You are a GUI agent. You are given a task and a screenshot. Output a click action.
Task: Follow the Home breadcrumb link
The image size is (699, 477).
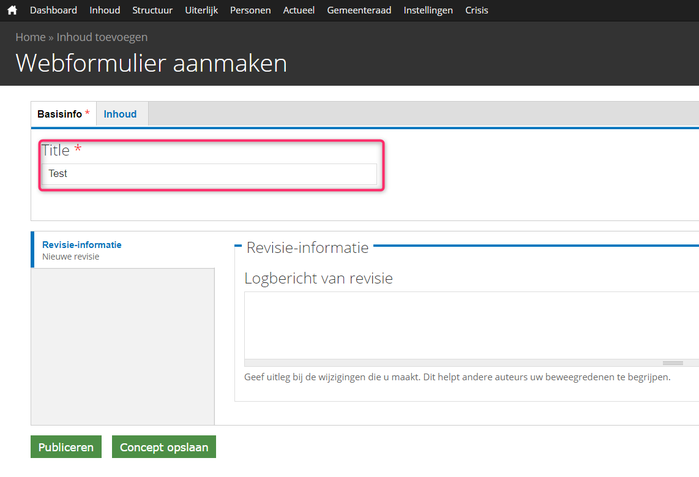(30, 37)
